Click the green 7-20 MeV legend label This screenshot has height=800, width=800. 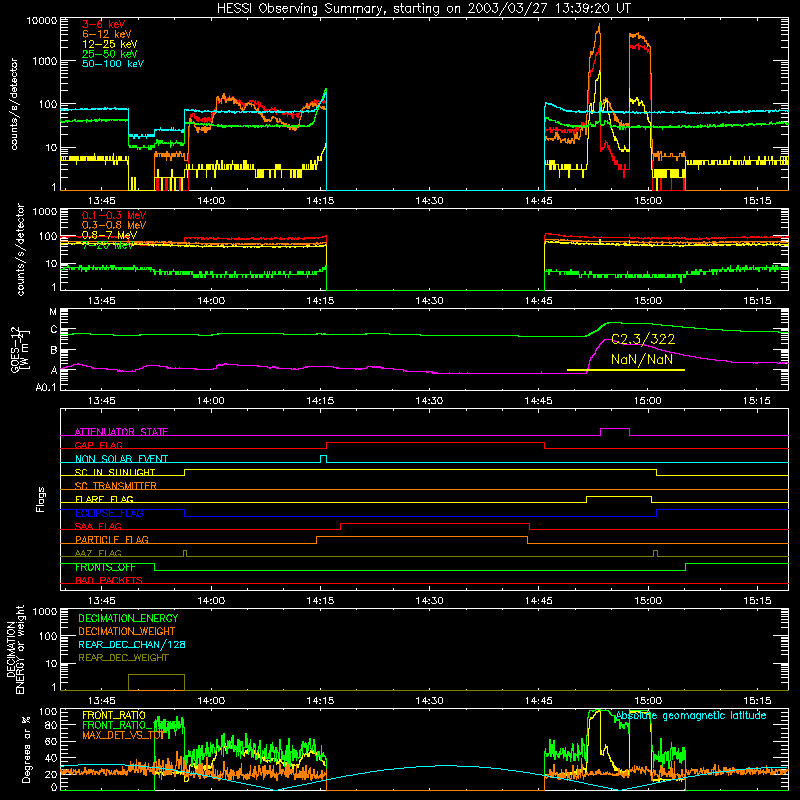[x=108, y=245]
